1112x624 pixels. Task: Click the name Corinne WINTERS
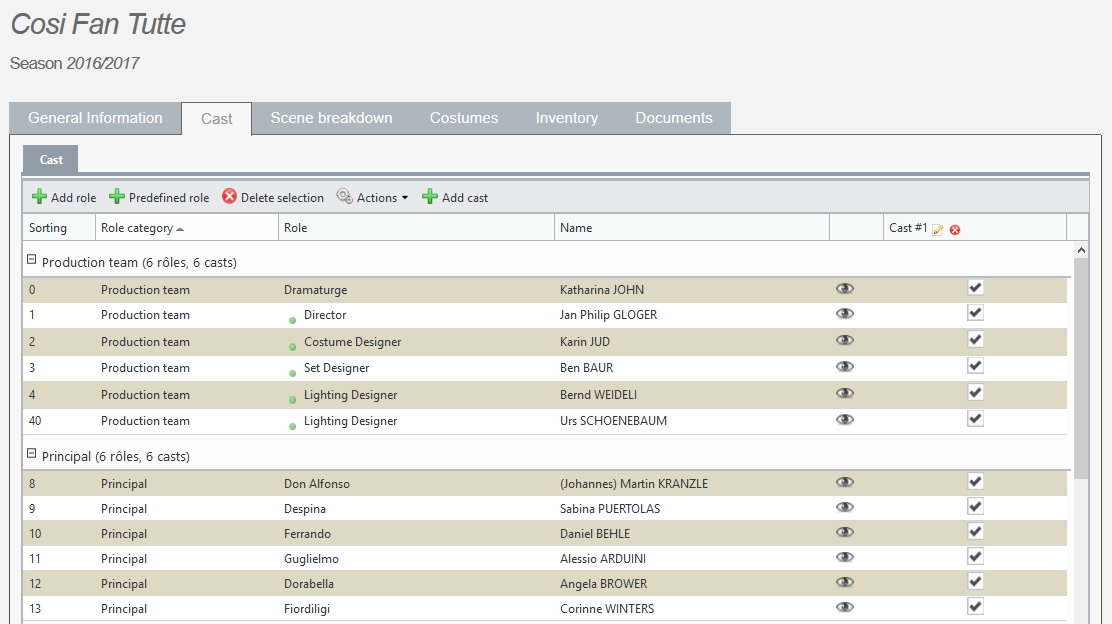tap(607, 608)
